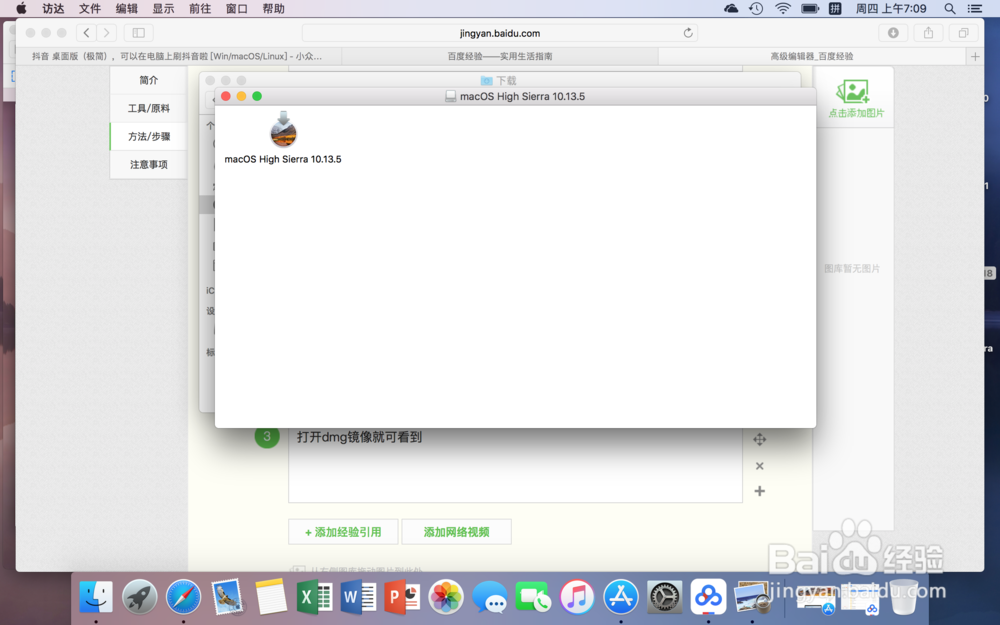Open the 帮助 menu
Screen dimensions: 1000x625
[273, 8]
